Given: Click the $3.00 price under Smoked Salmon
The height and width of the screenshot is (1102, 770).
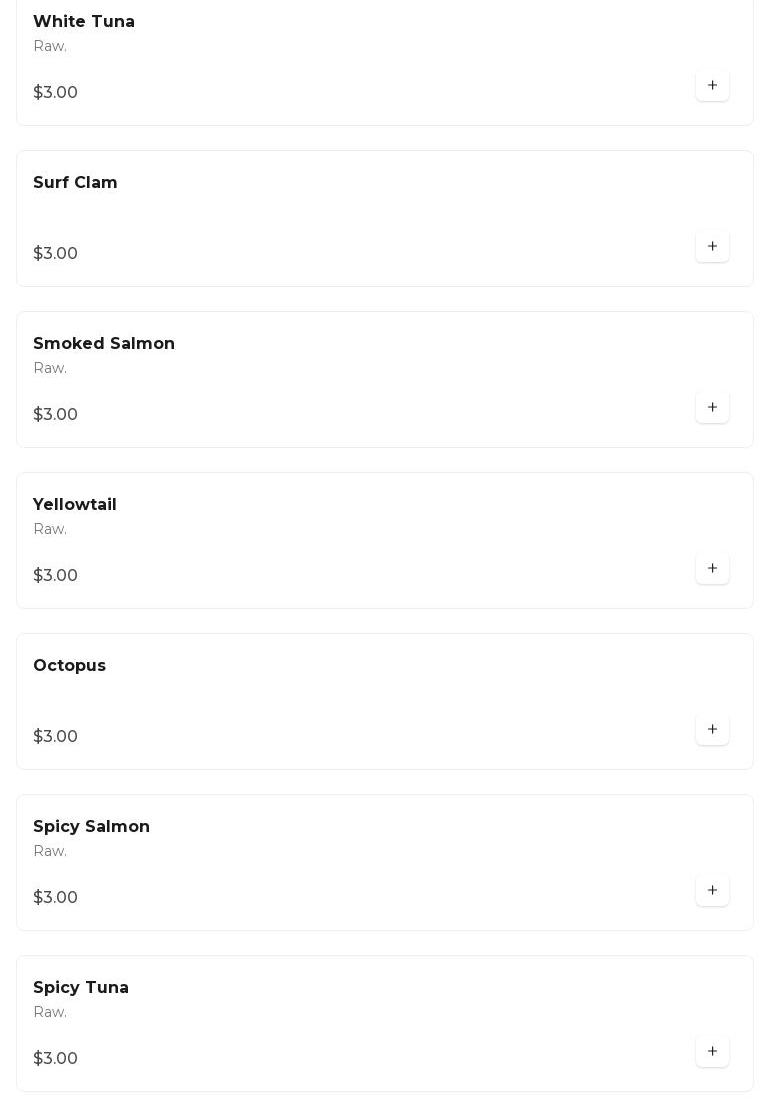Looking at the screenshot, I should click(x=56, y=415).
